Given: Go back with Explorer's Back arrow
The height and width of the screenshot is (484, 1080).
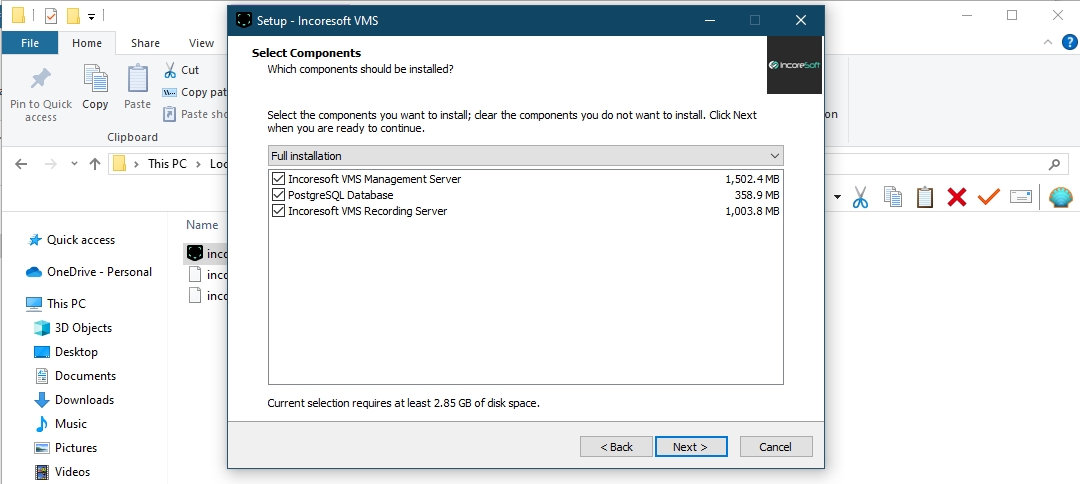Looking at the screenshot, I should pos(21,164).
